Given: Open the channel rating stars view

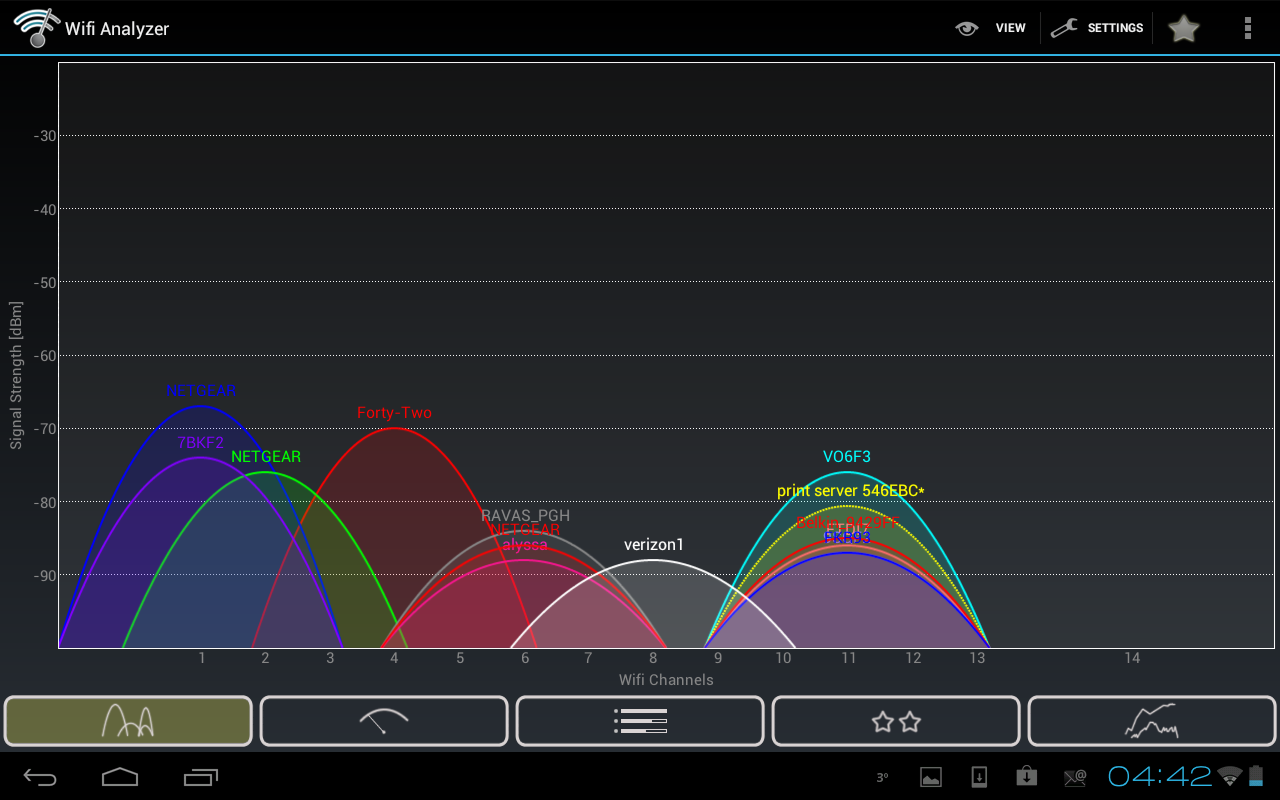Looking at the screenshot, I should 896,721.
